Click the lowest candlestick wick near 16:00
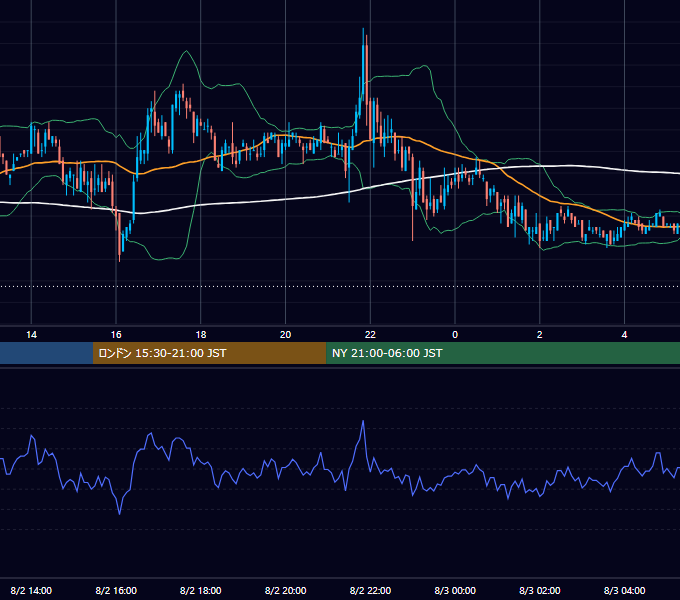The image size is (680, 600). (119, 238)
